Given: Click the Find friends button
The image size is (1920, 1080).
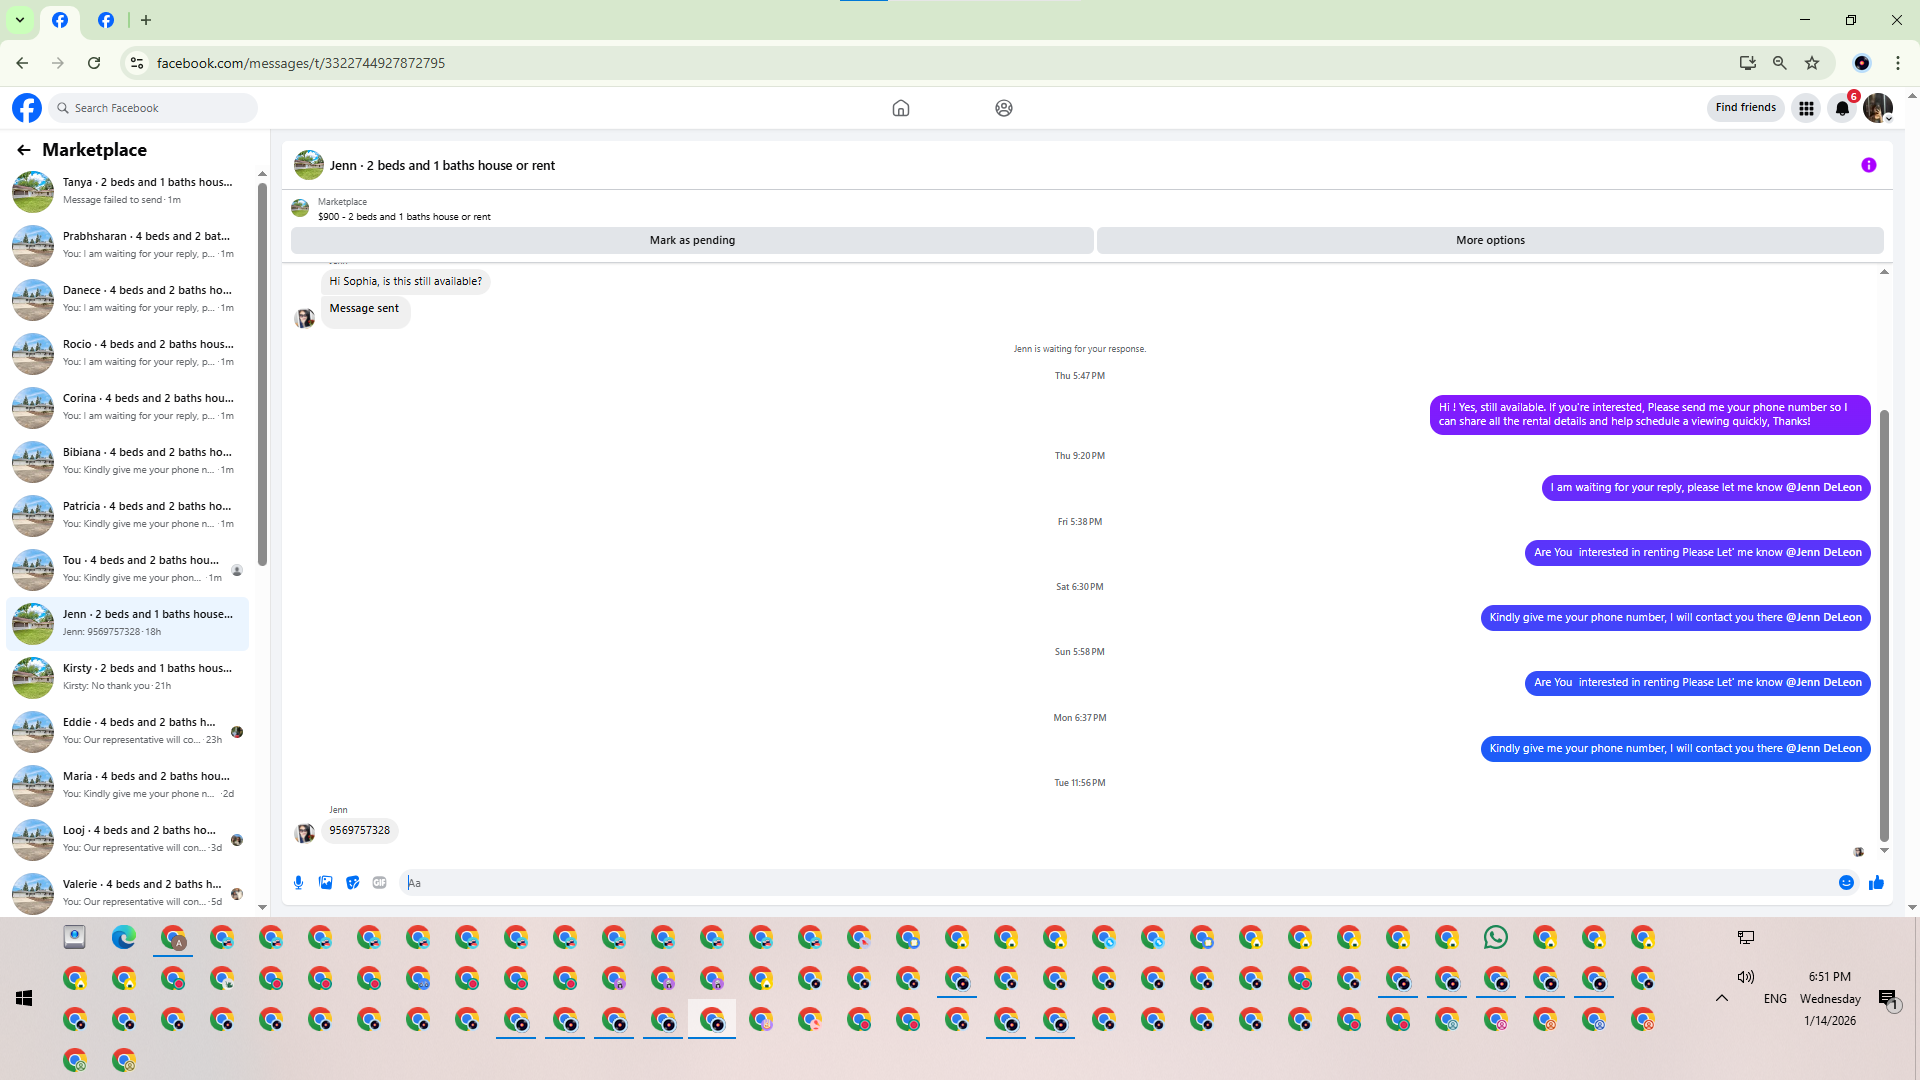Looking at the screenshot, I should pos(1745,108).
